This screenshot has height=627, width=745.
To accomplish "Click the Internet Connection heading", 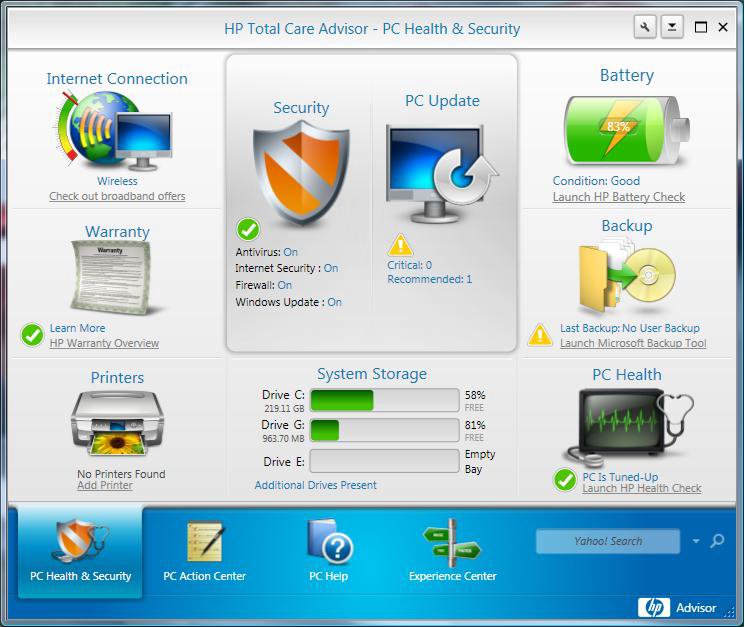I will click(117, 78).
